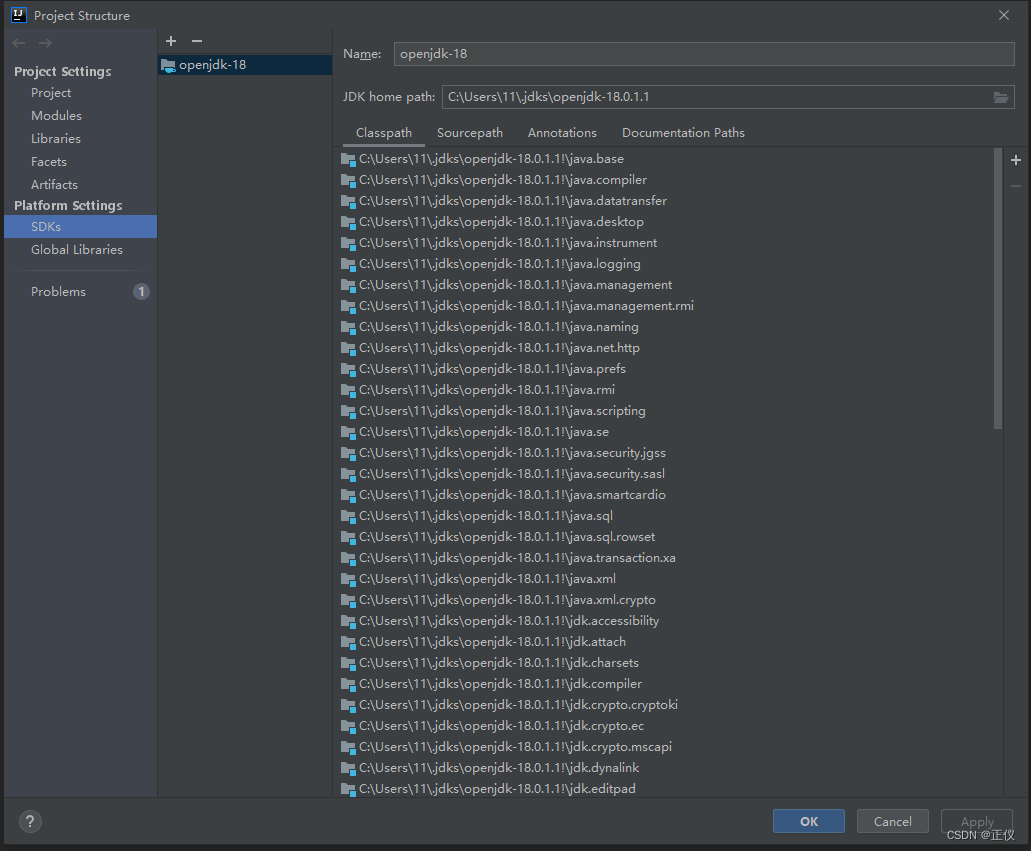Image resolution: width=1031 pixels, height=851 pixels.
Task: Click the Cancel button
Action: point(892,822)
